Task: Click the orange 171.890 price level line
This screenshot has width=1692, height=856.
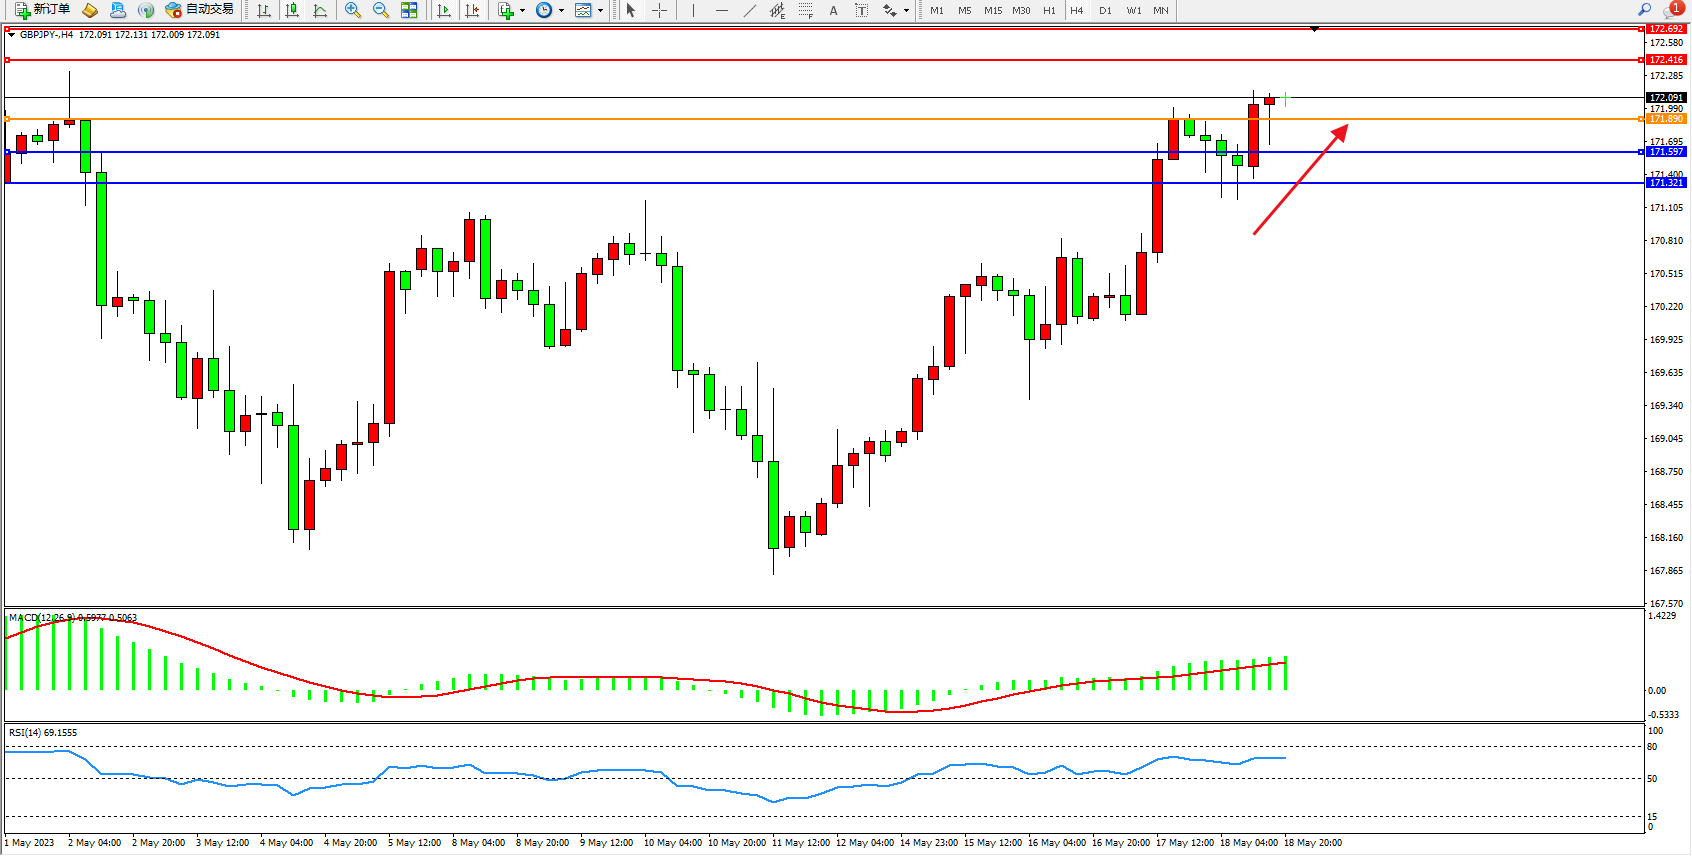Action: [600, 119]
